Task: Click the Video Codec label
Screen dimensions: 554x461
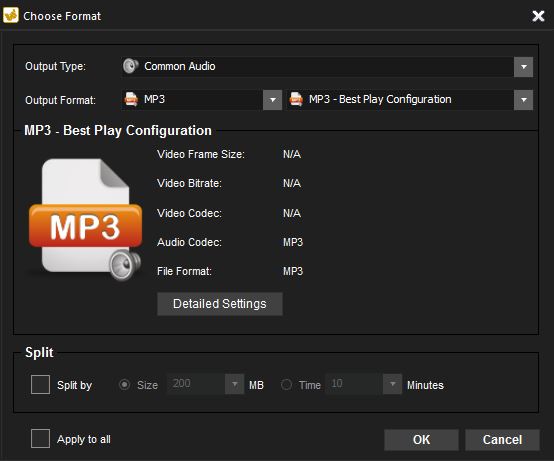Action: [189, 213]
